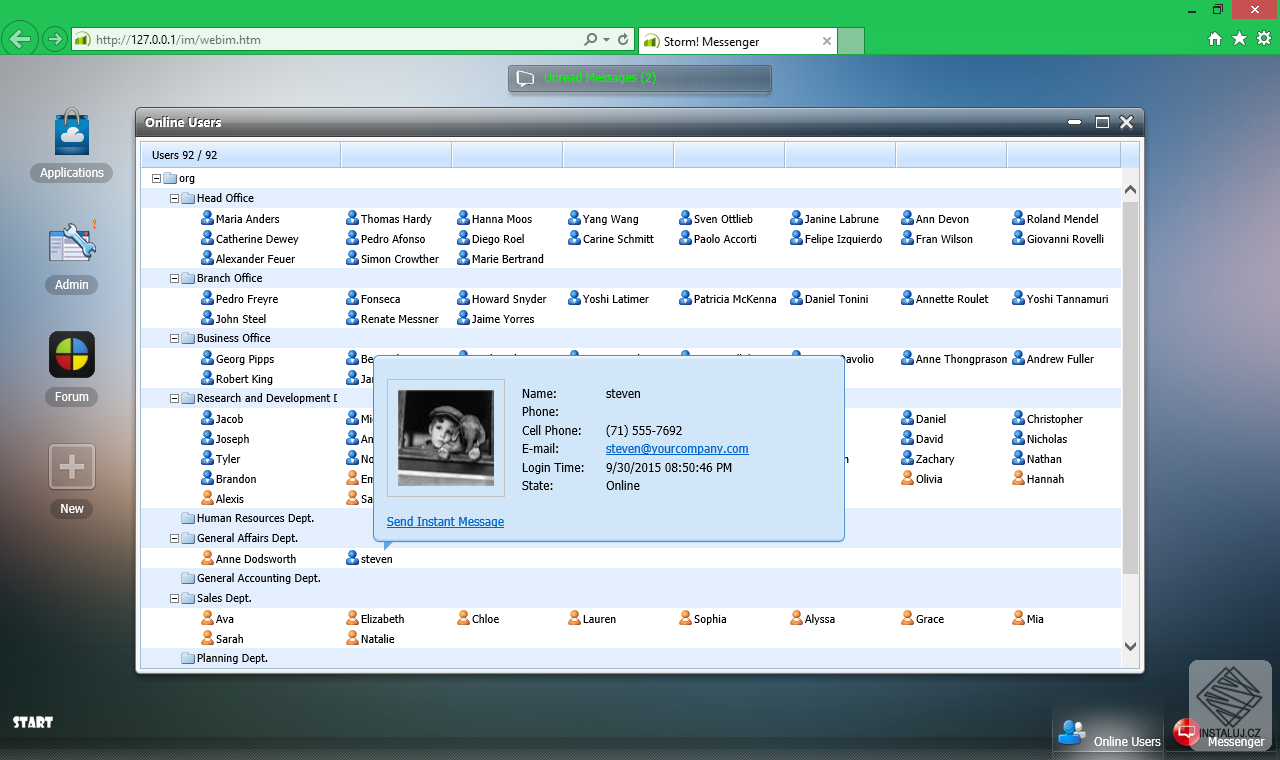Click the Unread Messages (2) button
This screenshot has width=1280, height=760.
[x=638, y=78]
